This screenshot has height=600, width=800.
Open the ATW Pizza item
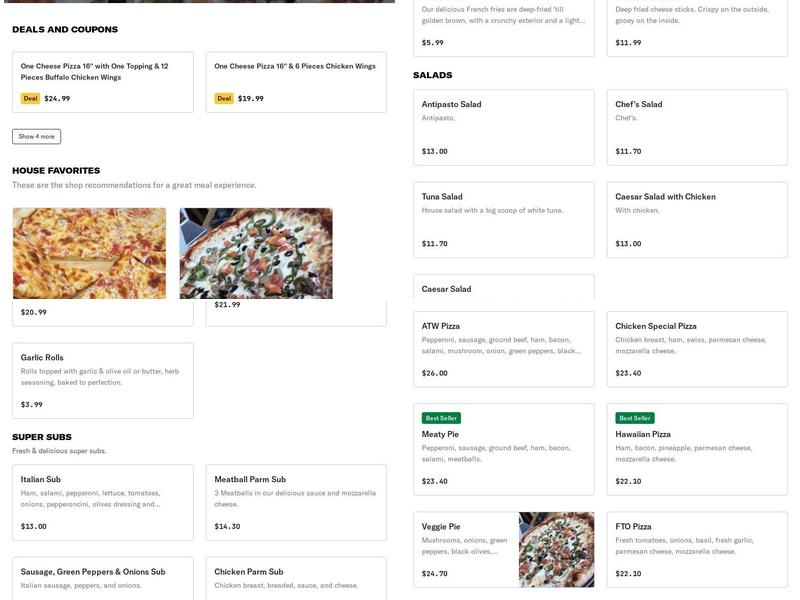pyautogui.click(x=503, y=349)
